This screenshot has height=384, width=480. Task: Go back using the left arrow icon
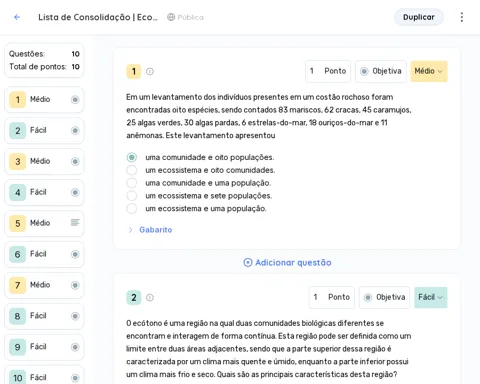pos(17,17)
